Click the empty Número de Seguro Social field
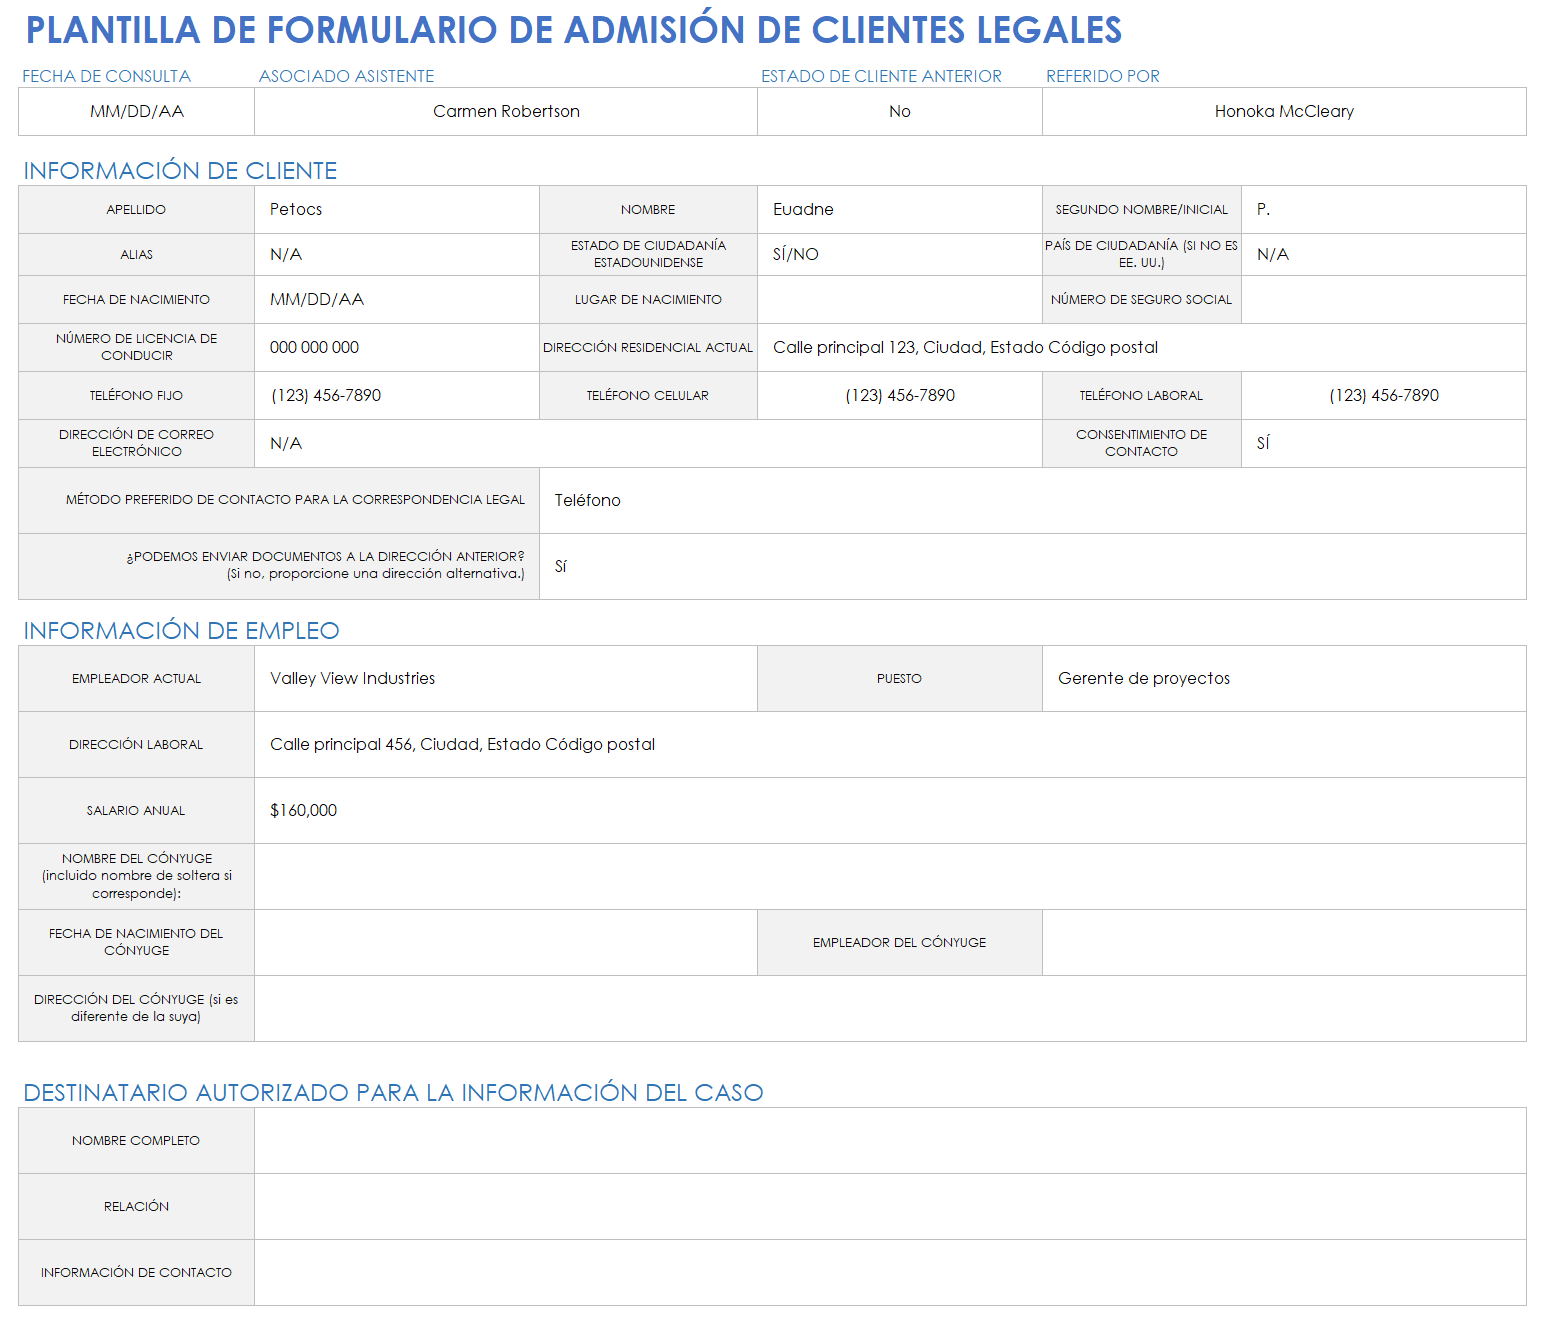The image size is (1545, 1322). tap(1383, 299)
